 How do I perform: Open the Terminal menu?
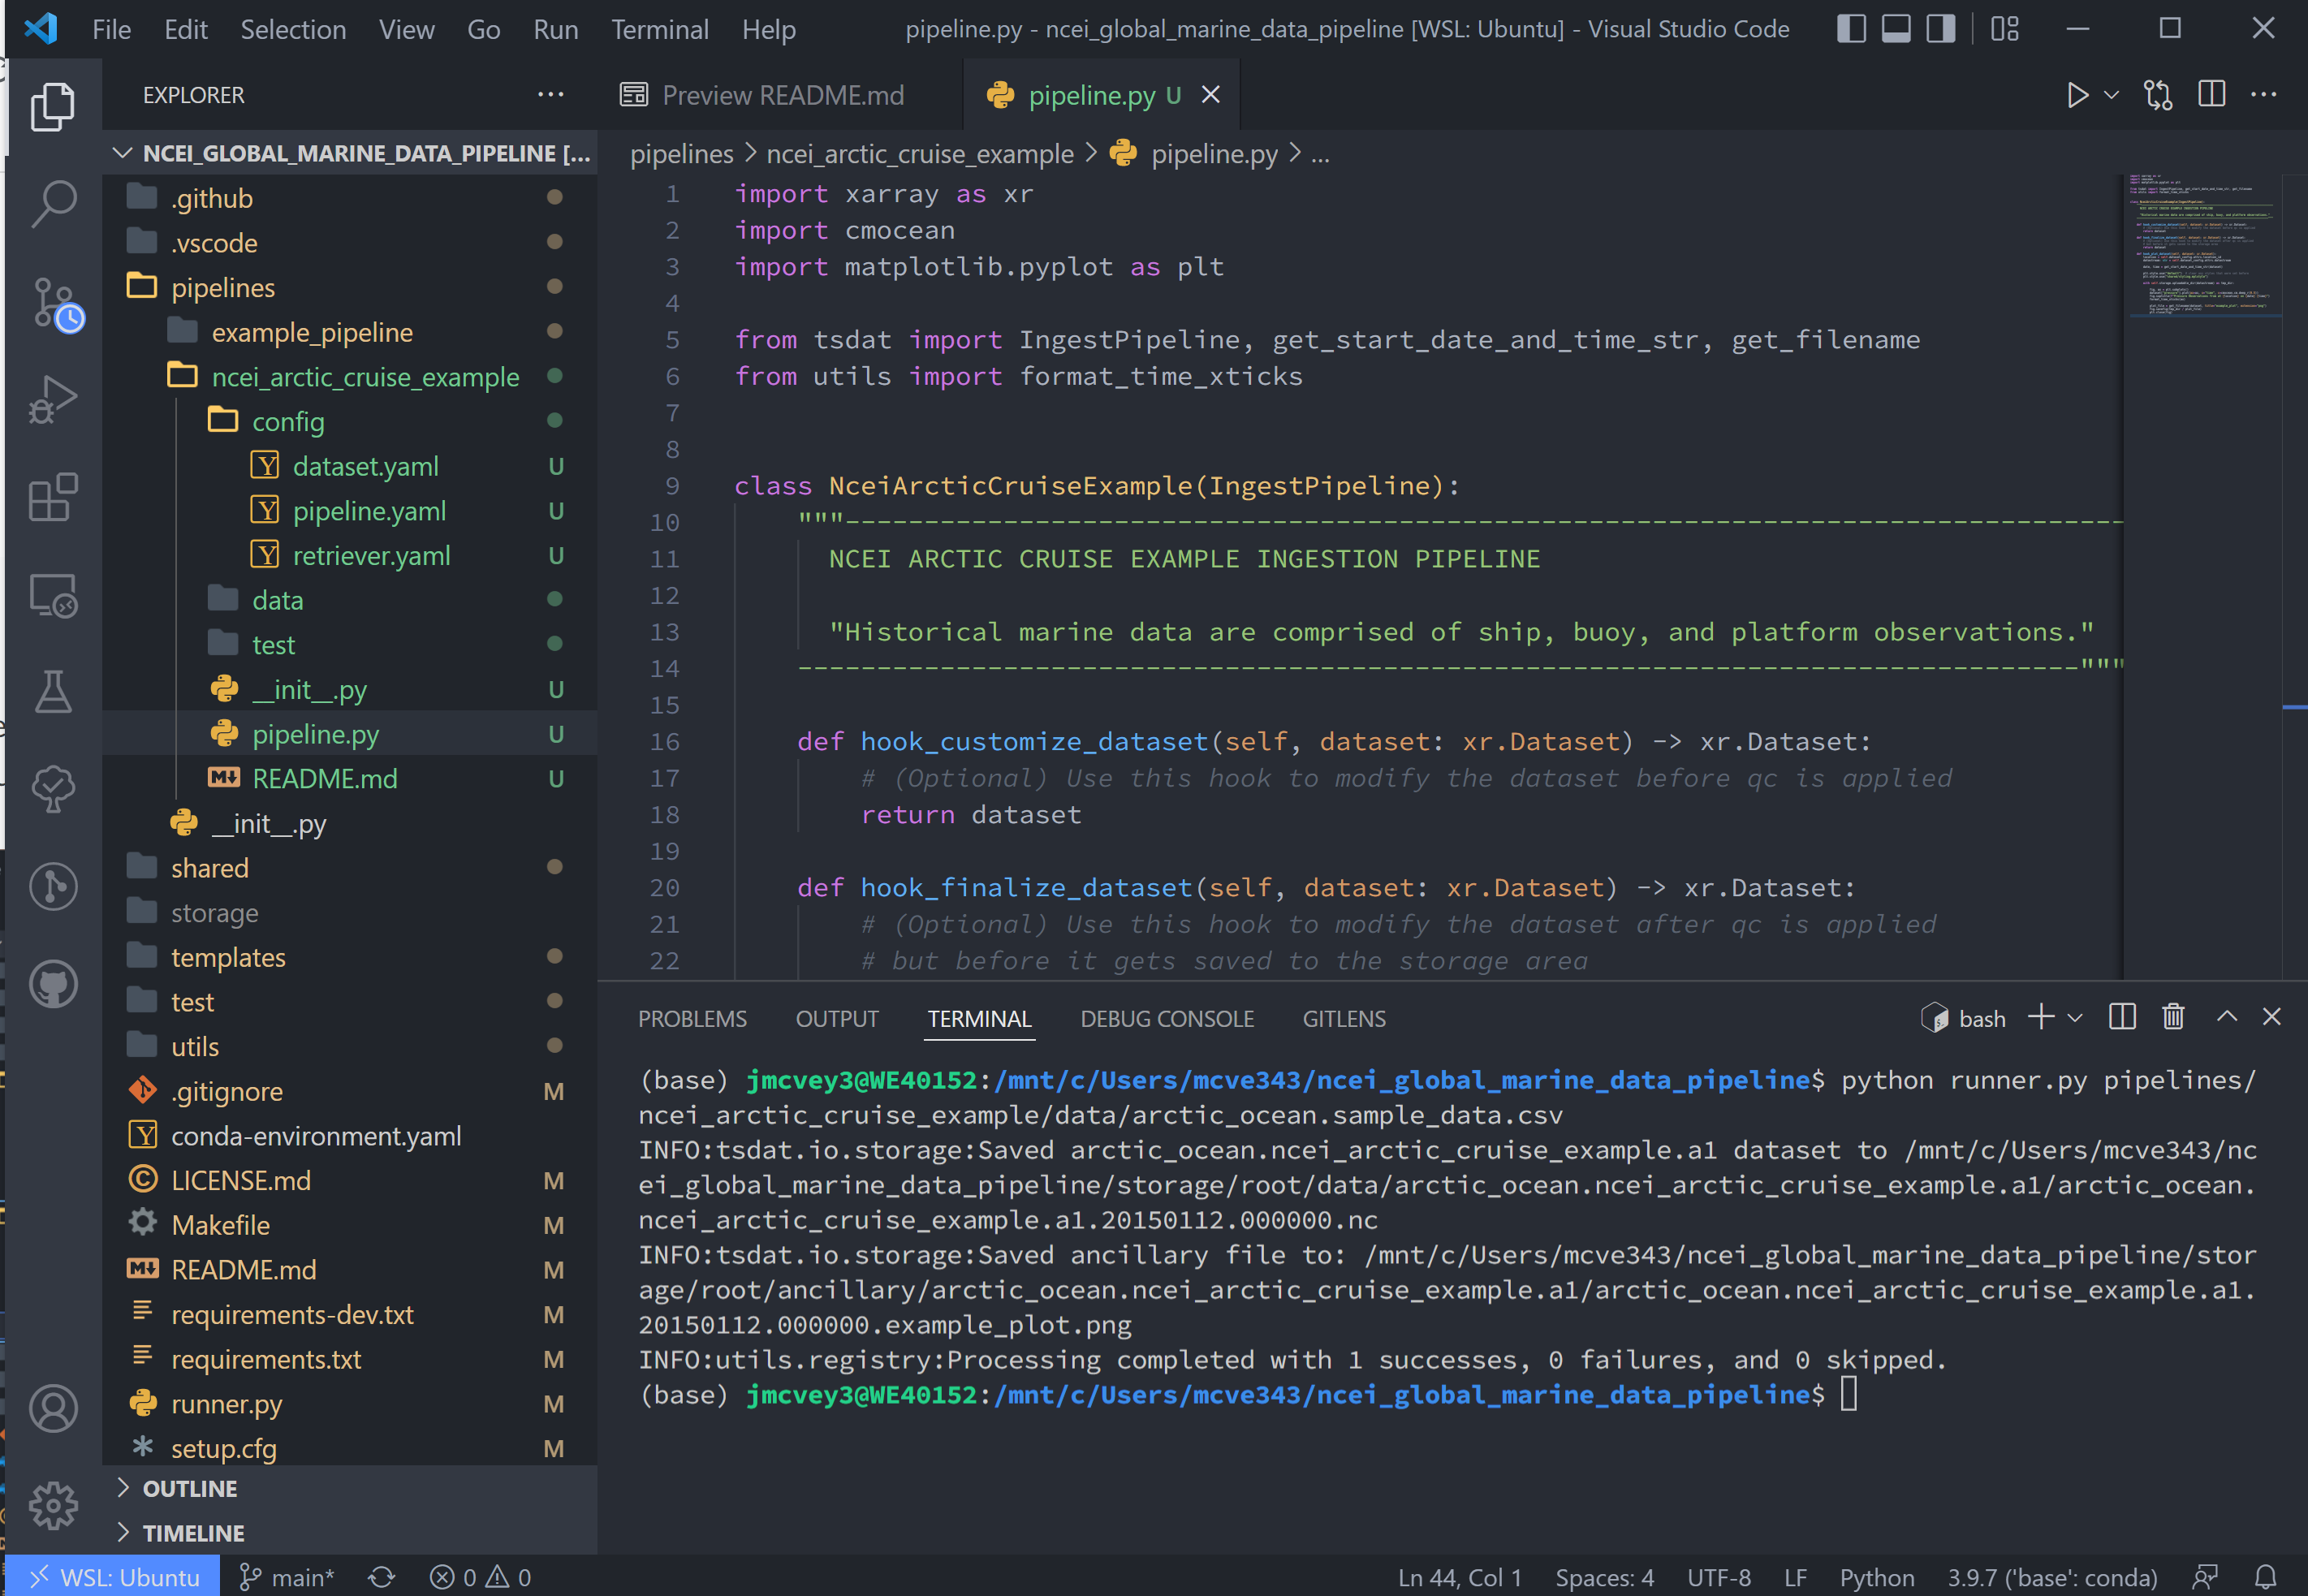pos(660,29)
